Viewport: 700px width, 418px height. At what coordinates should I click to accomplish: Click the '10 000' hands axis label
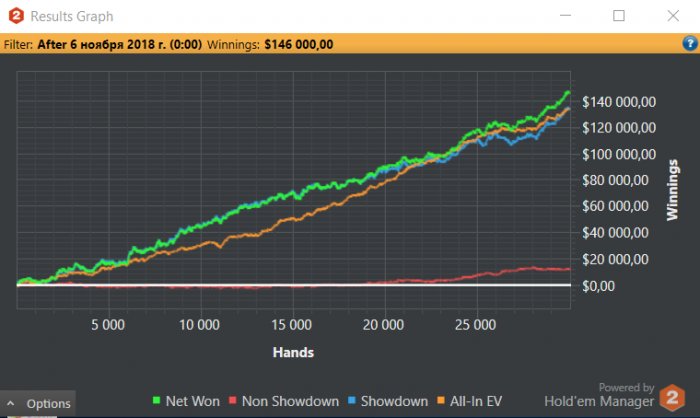pyautogui.click(x=200, y=325)
